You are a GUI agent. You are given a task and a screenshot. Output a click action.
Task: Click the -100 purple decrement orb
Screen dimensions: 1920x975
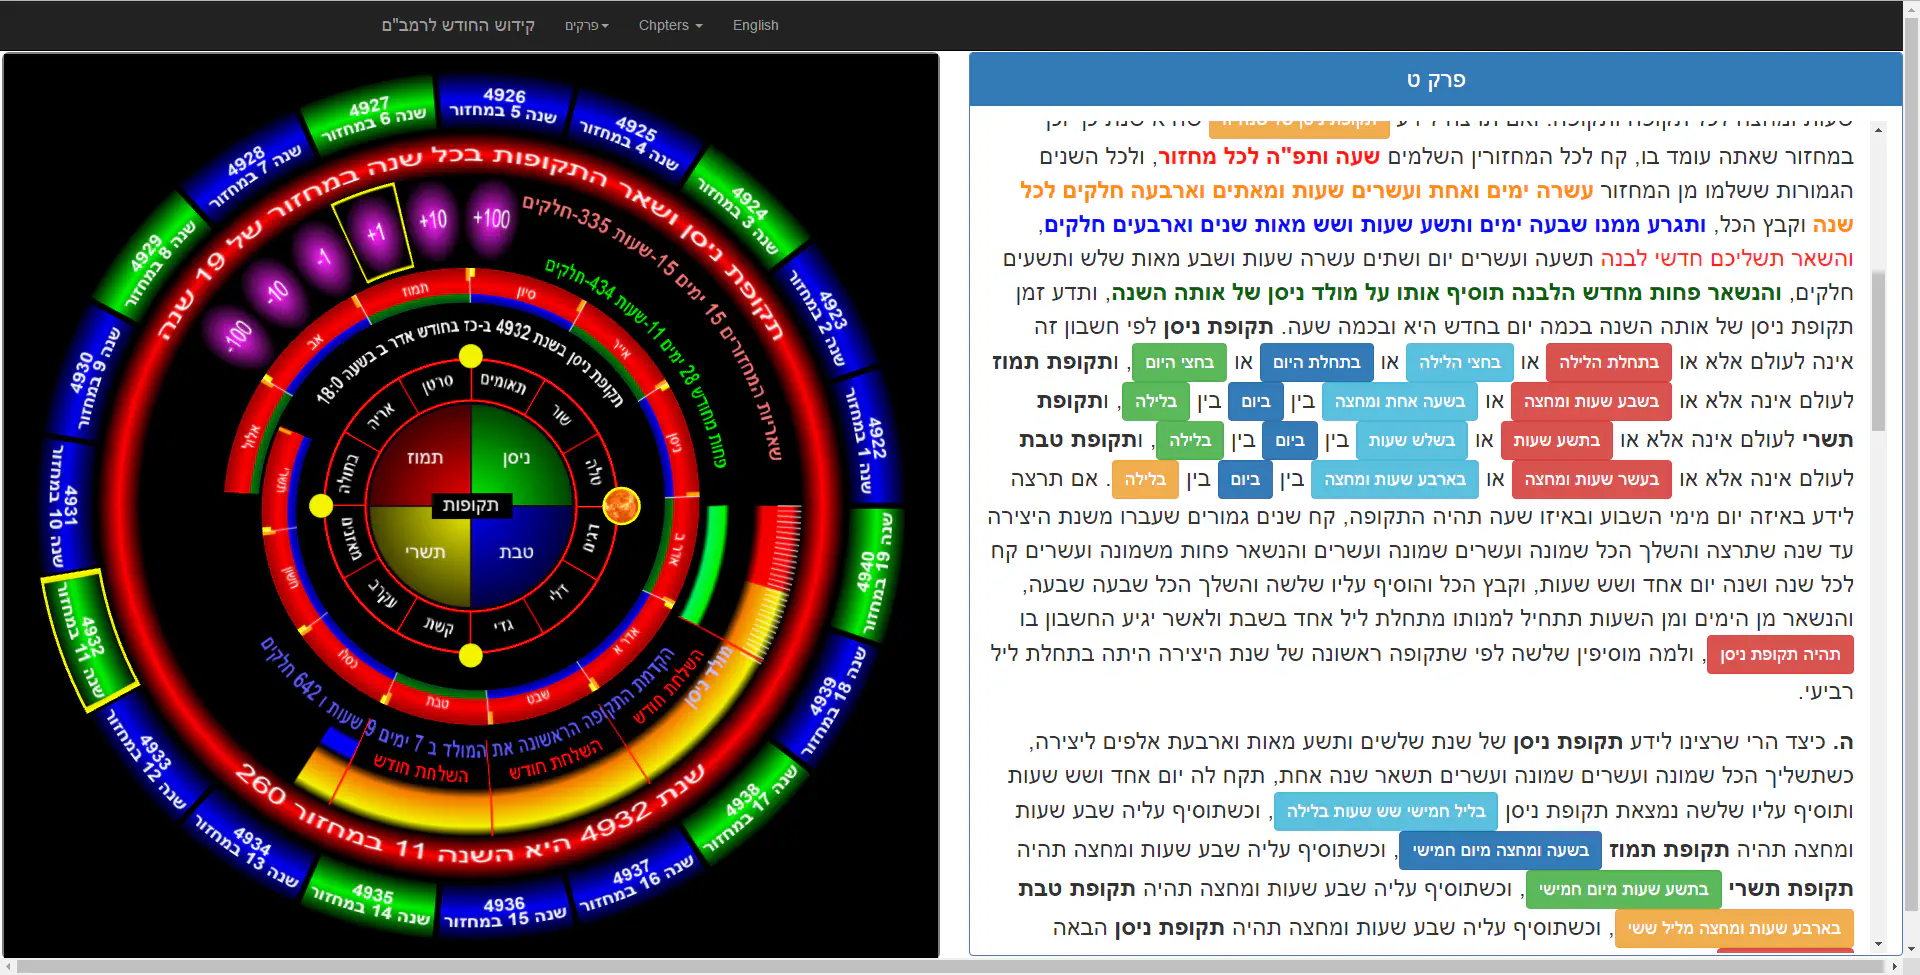click(238, 334)
